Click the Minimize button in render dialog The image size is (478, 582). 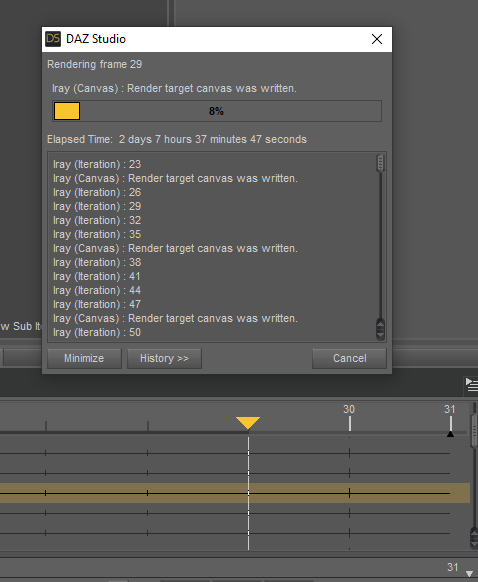84,358
